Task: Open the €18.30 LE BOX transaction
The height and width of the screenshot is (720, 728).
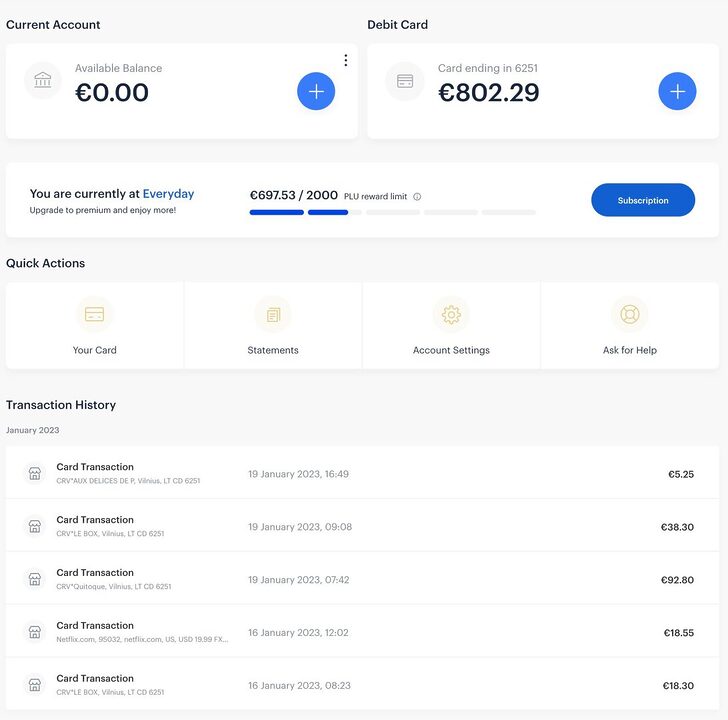Action: (362, 684)
